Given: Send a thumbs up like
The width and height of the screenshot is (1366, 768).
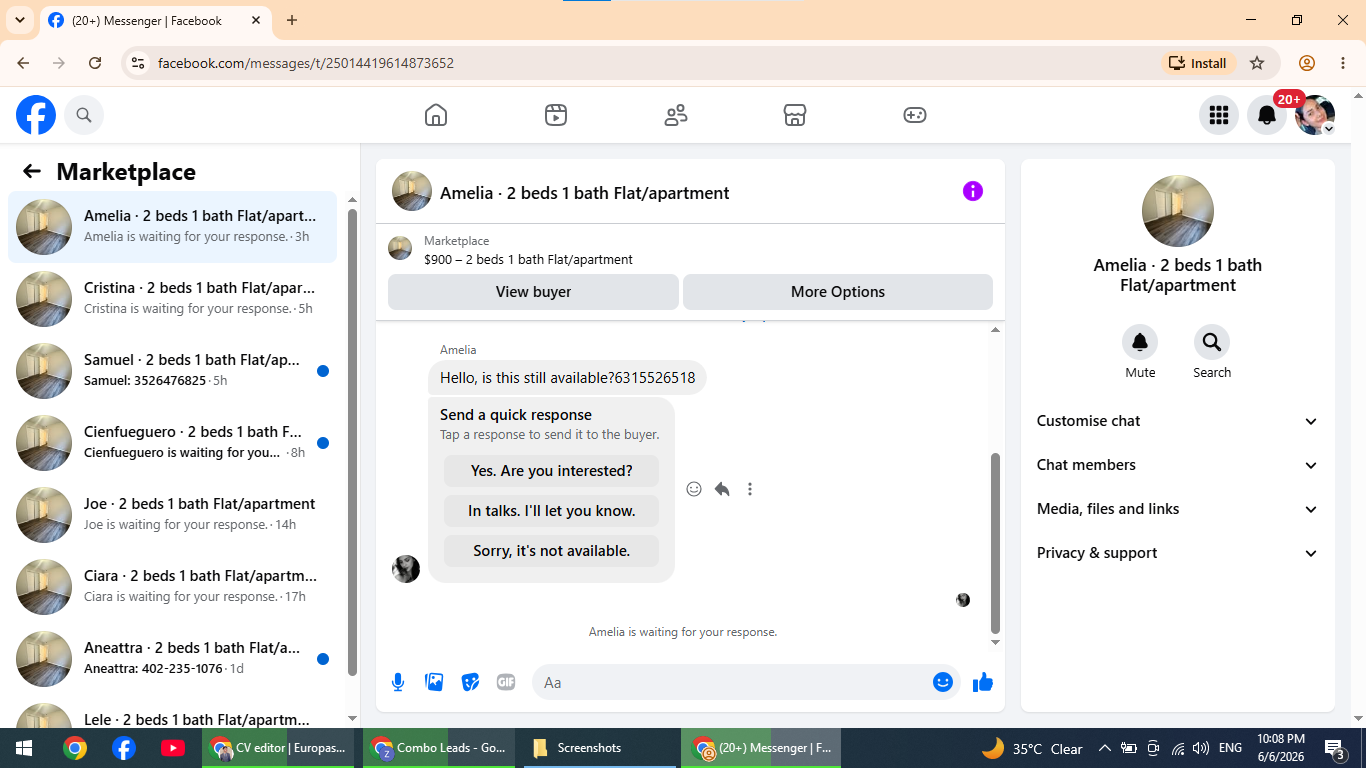Looking at the screenshot, I should tap(983, 682).
